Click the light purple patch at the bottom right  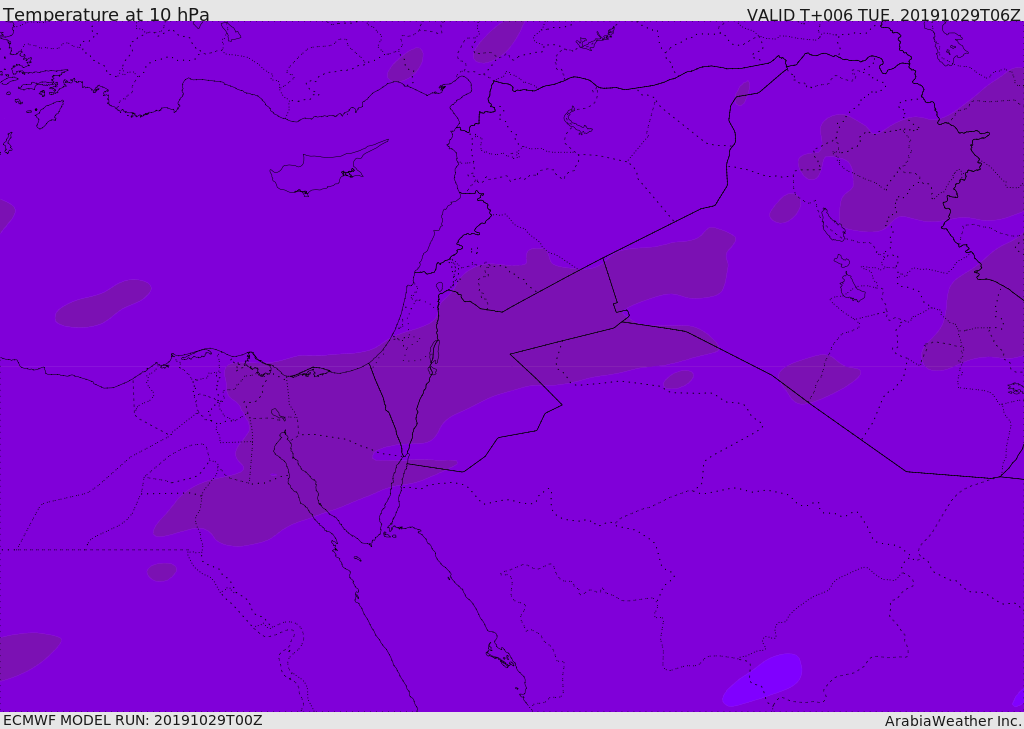point(763,679)
